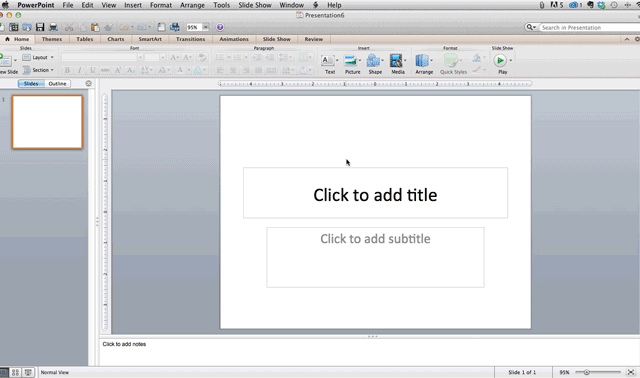This screenshot has width=640, height=378.
Task: Click the Undo arrow icon
Action: (x=124, y=27)
